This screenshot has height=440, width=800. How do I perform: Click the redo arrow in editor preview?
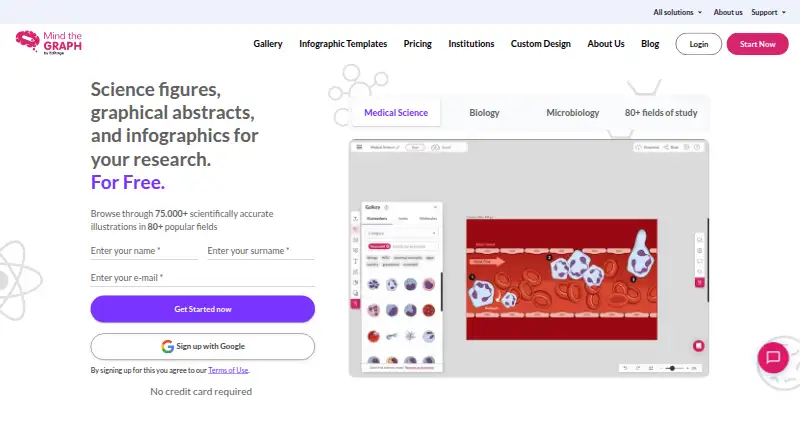click(638, 368)
